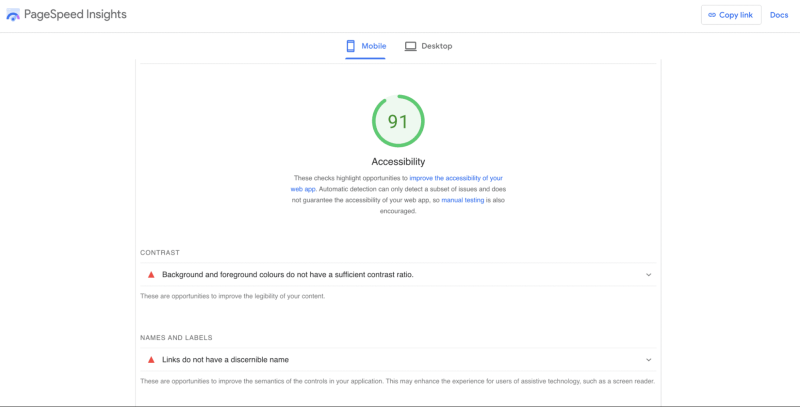Click the Accessibility heading under the score
The image size is (800, 407).
(x=398, y=162)
